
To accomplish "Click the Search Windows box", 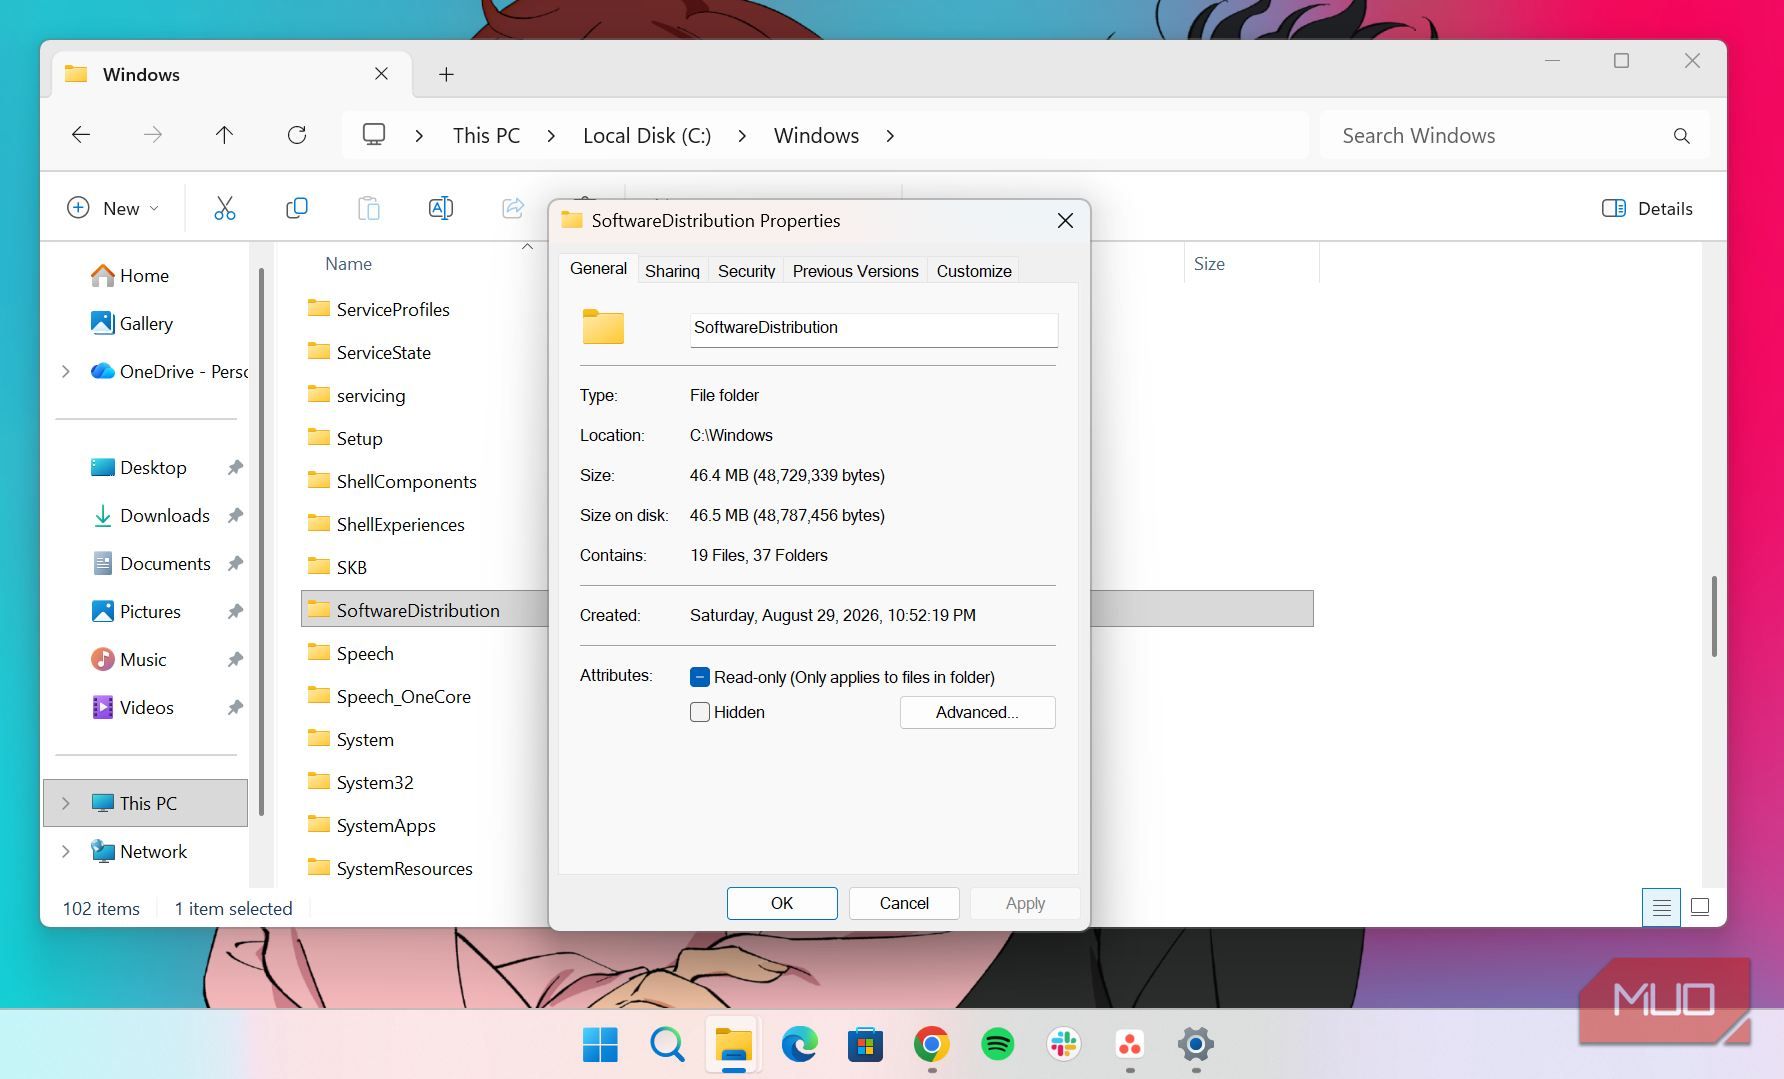I will 1514,136.
